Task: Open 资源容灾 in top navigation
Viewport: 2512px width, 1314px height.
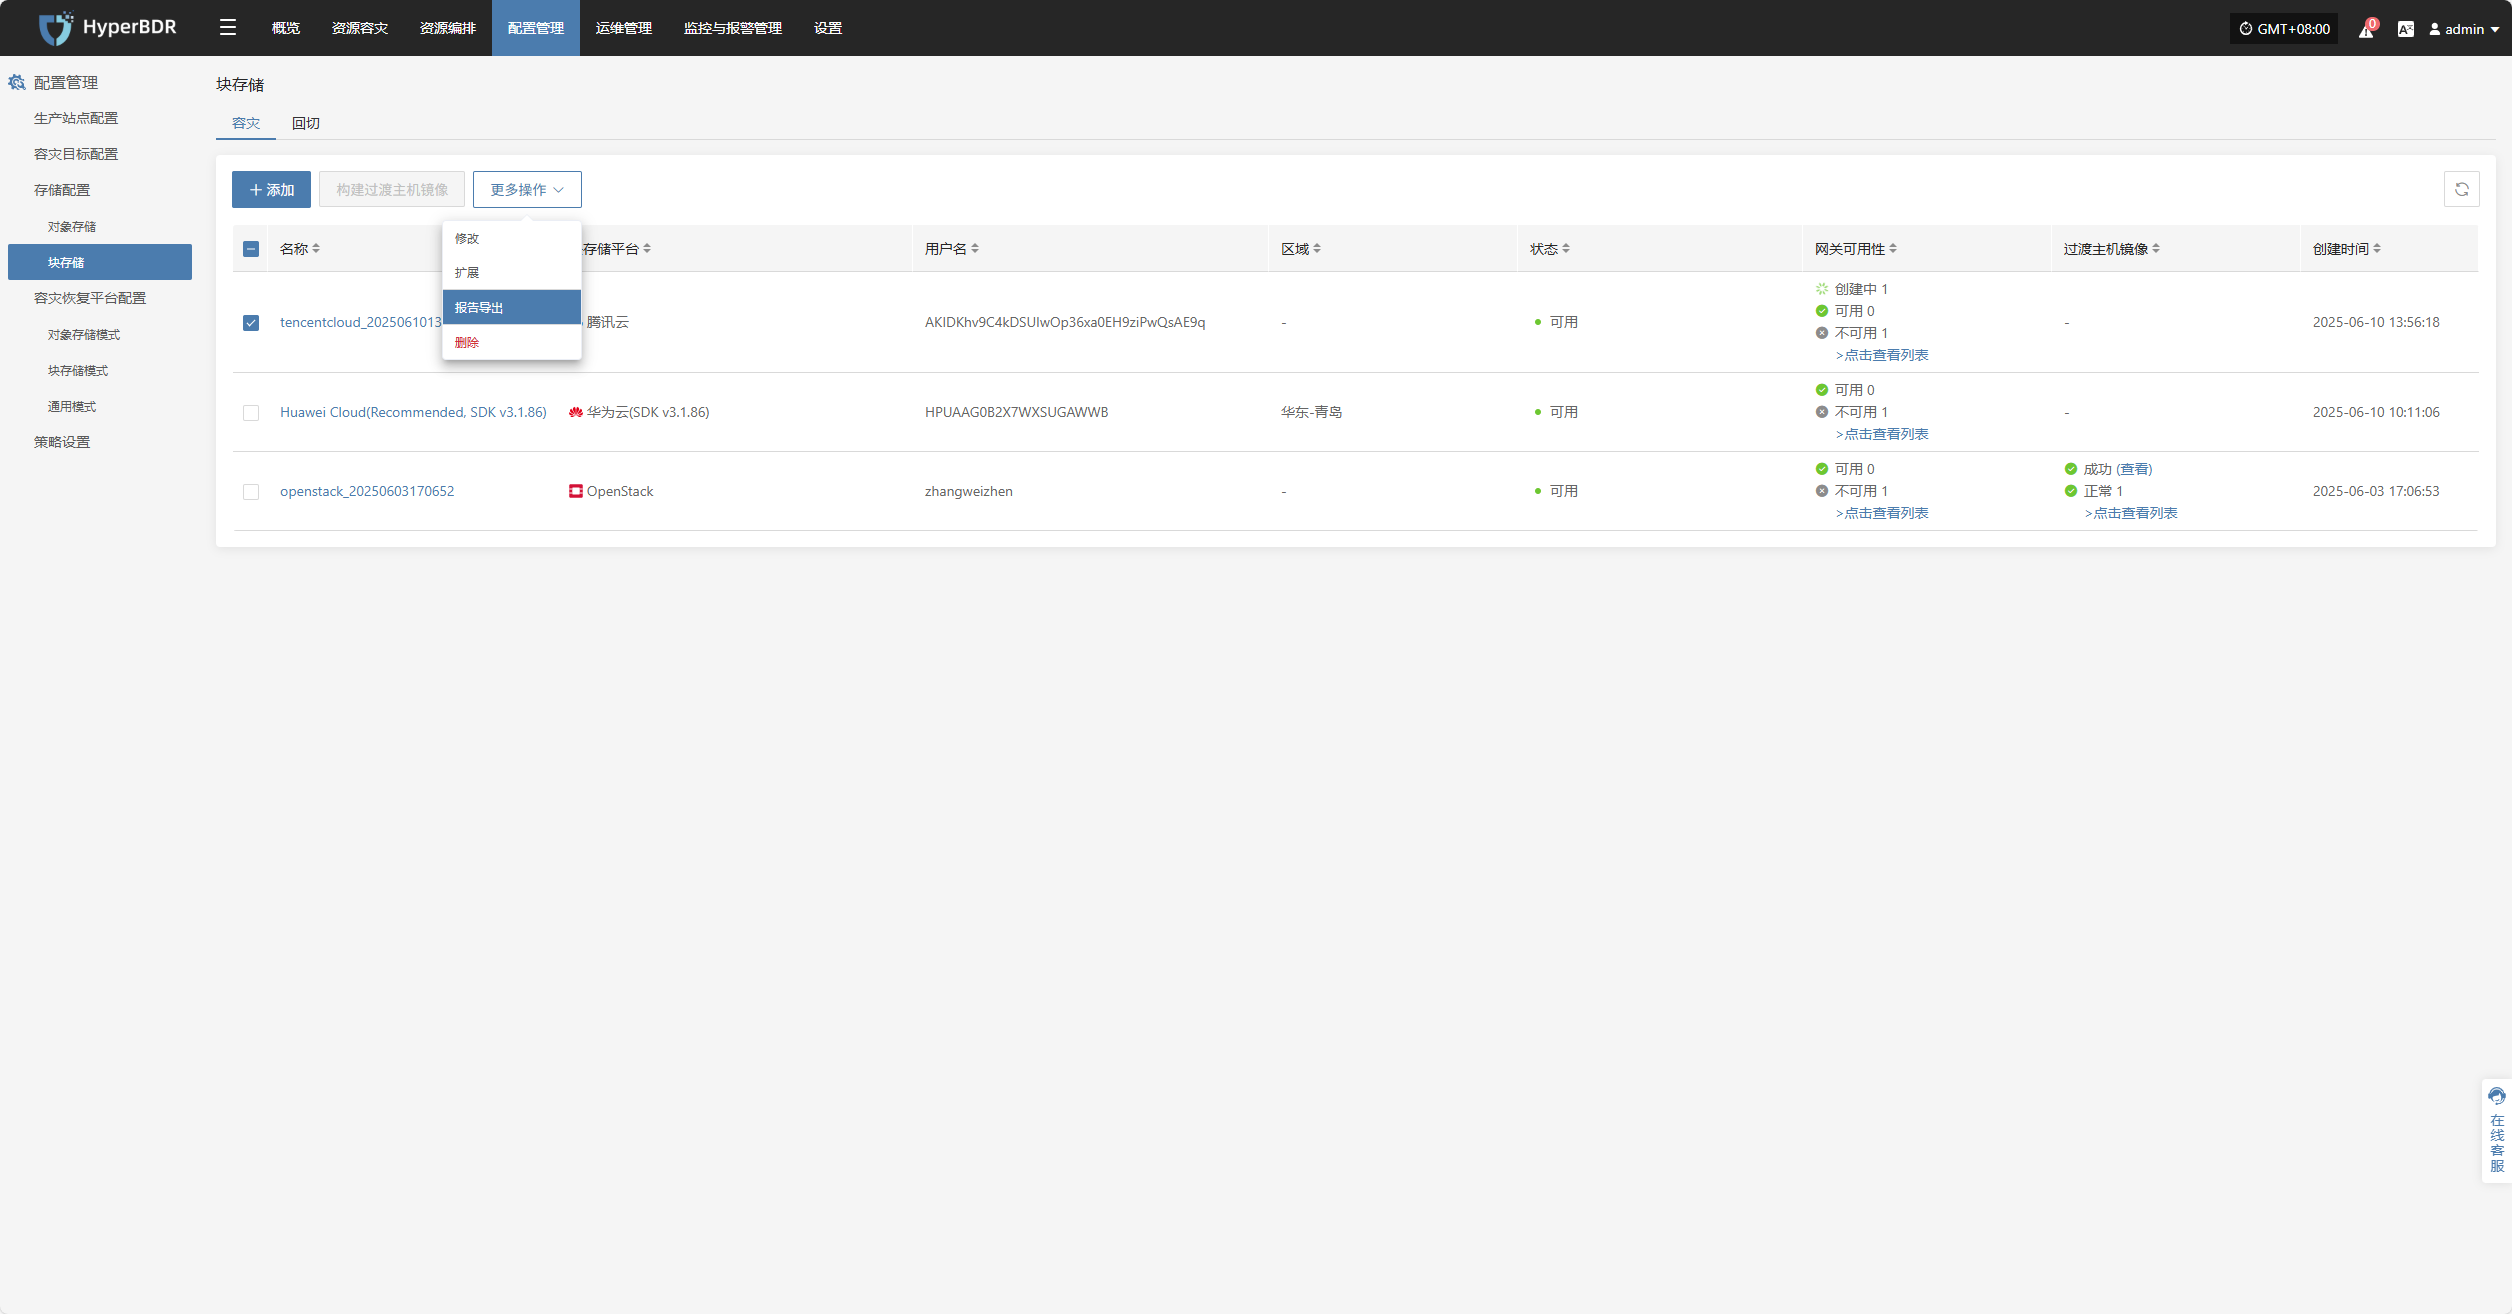Action: (360, 28)
